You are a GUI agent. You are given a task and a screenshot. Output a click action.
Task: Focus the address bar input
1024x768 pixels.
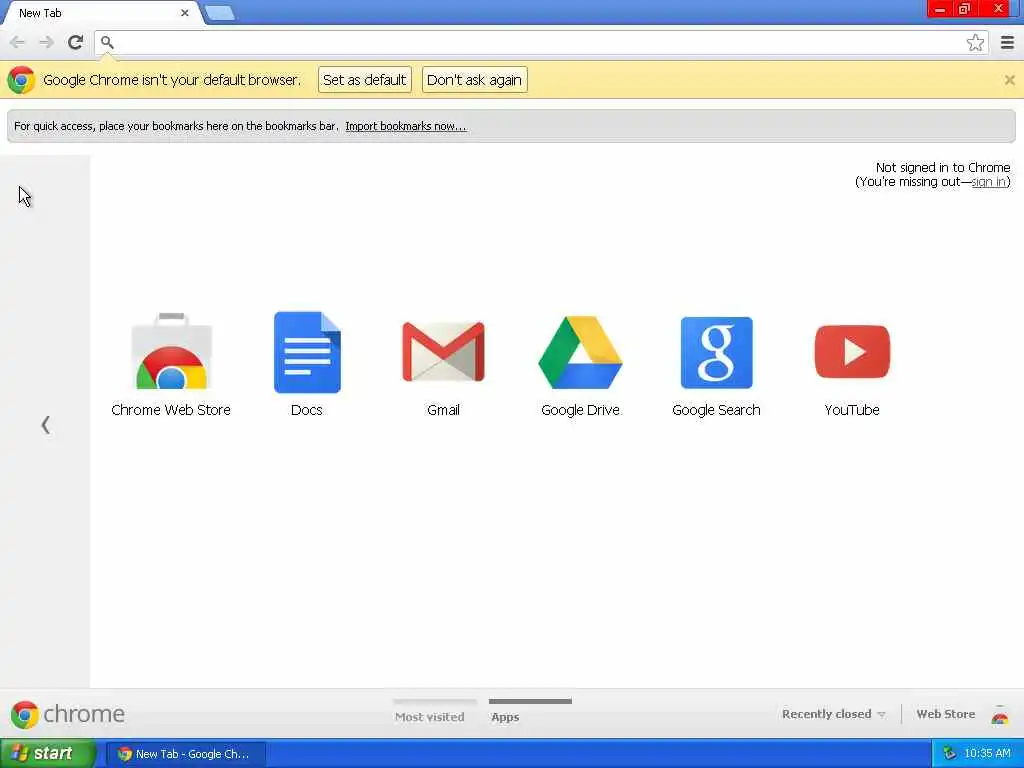pyautogui.click(x=539, y=42)
